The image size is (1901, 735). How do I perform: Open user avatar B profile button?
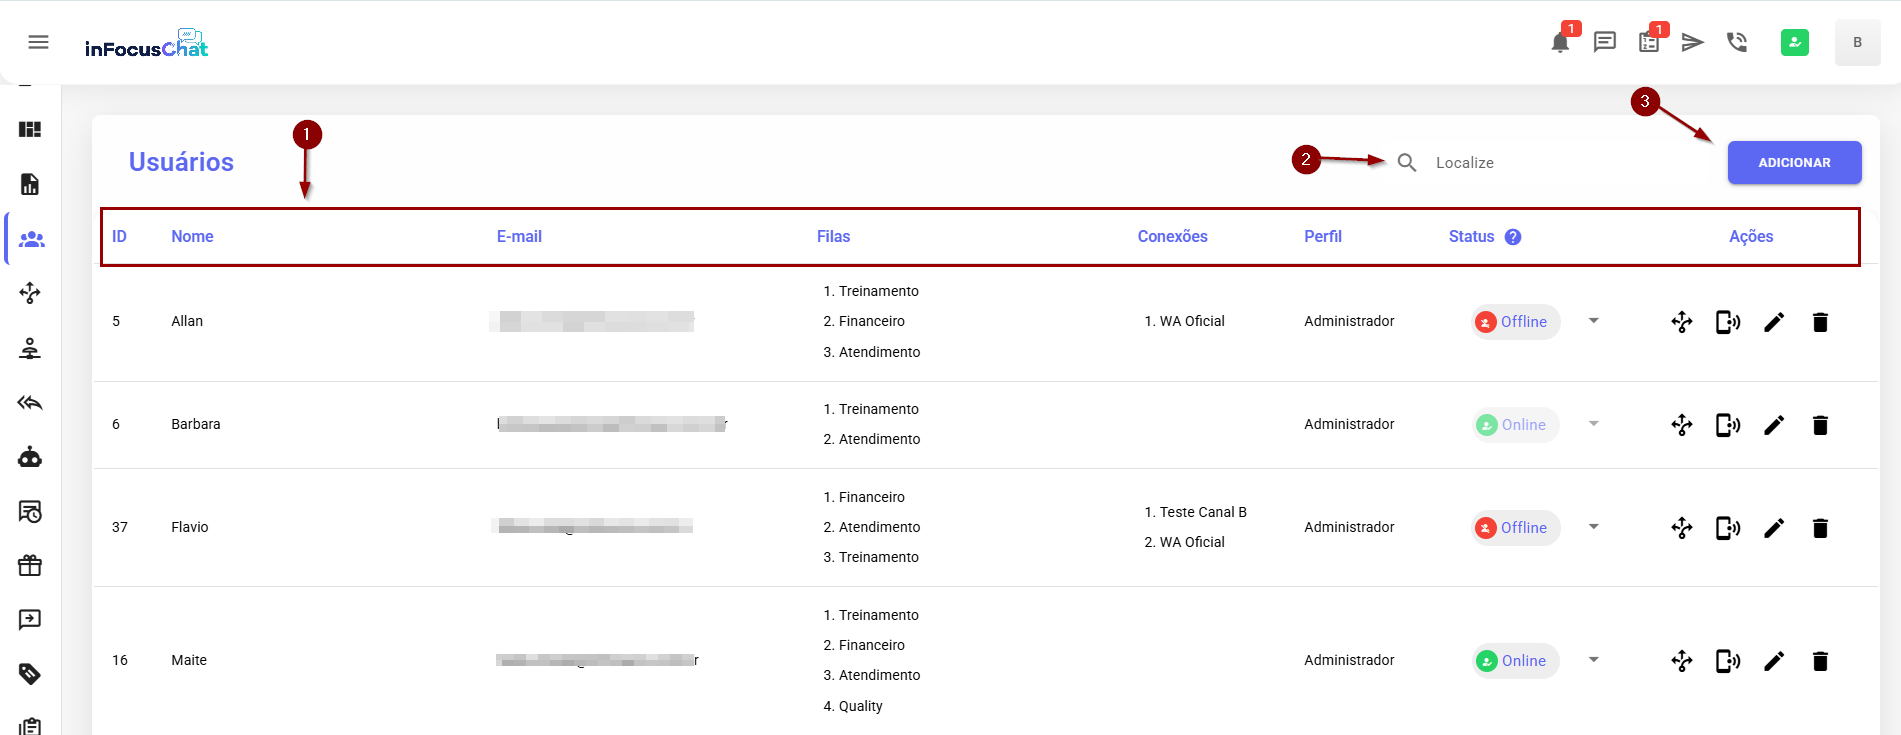(1857, 43)
